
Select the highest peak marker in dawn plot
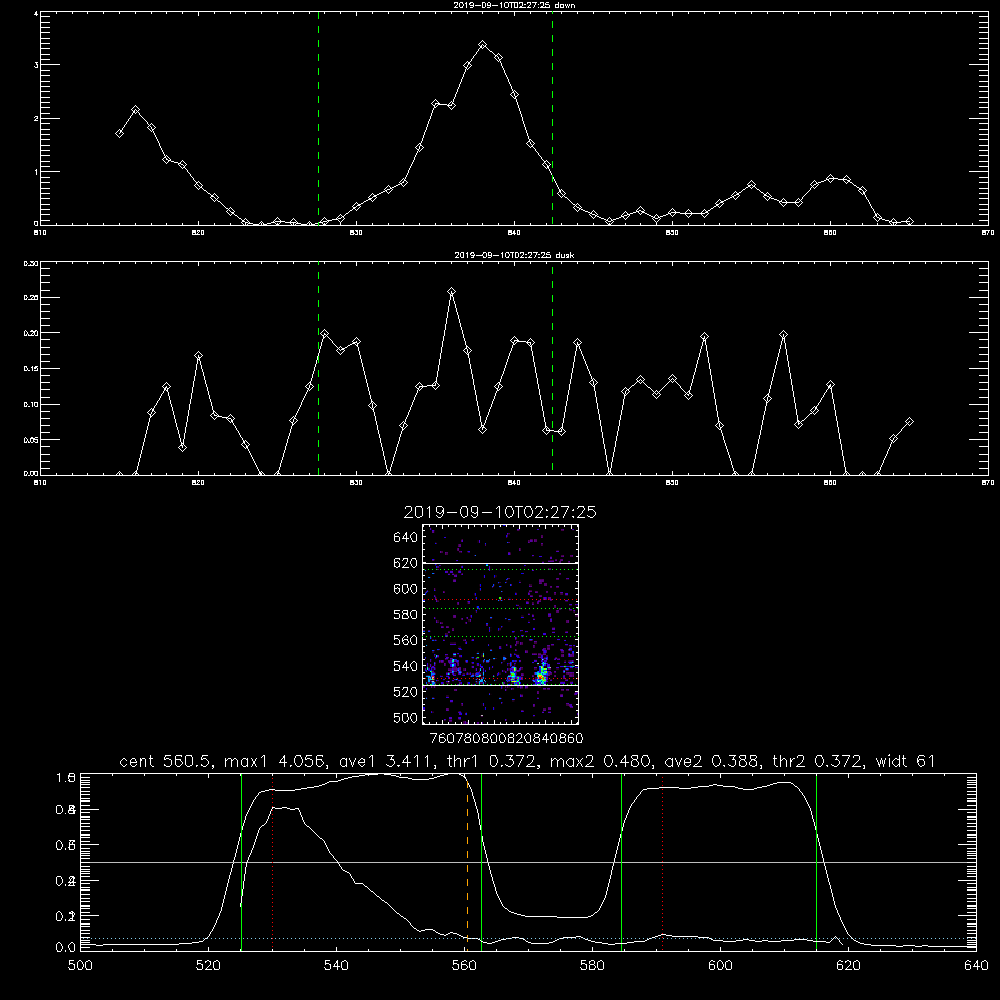[x=483, y=45]
